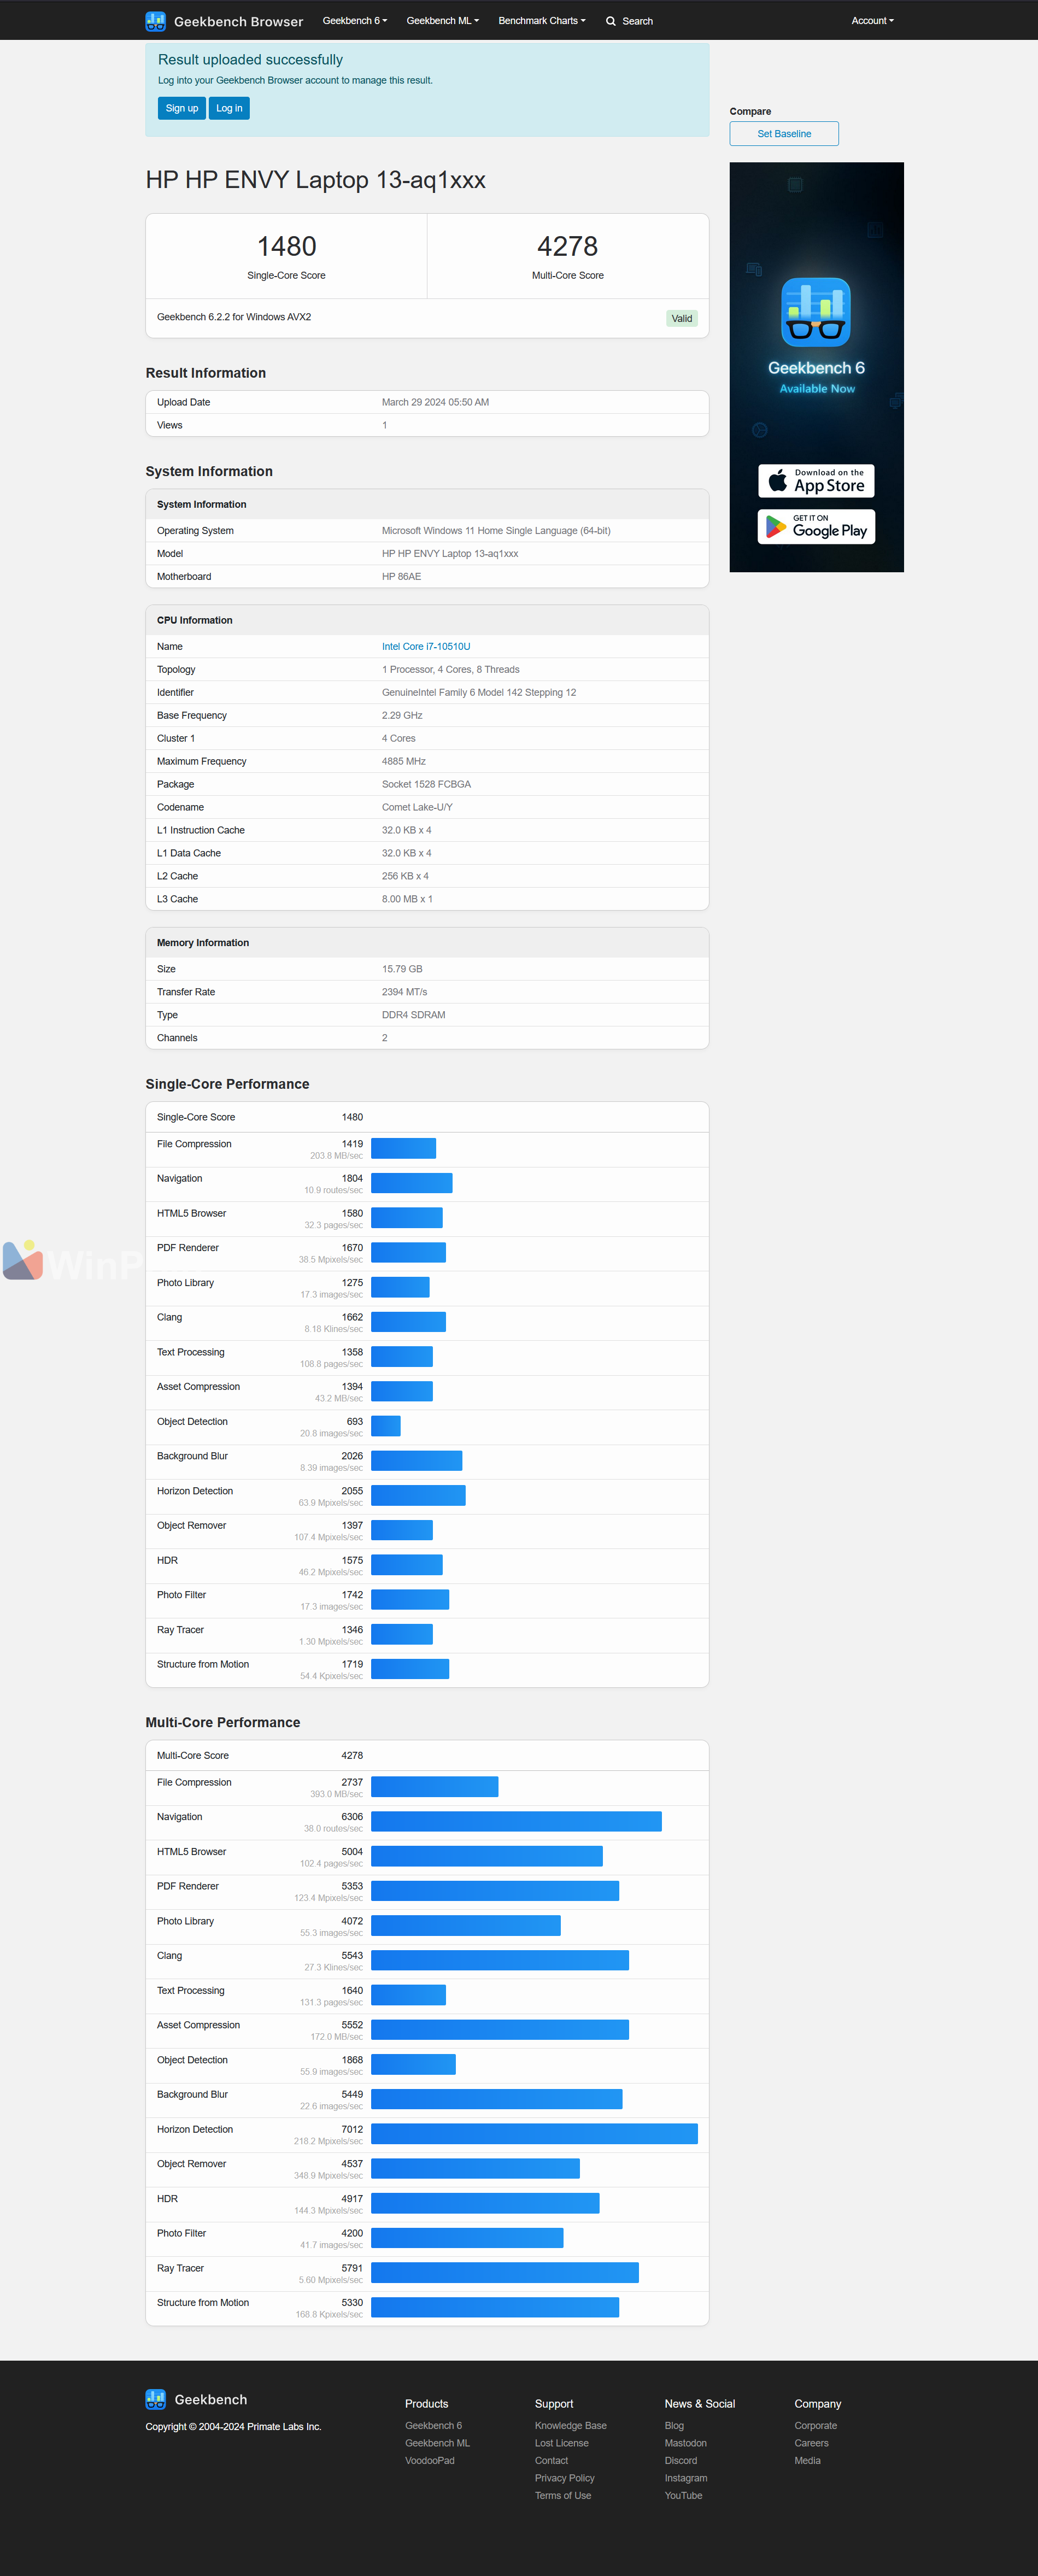1038x2576 pixels.
Task: Click the 15.79 GB memory size value
Action: (402, 969)
